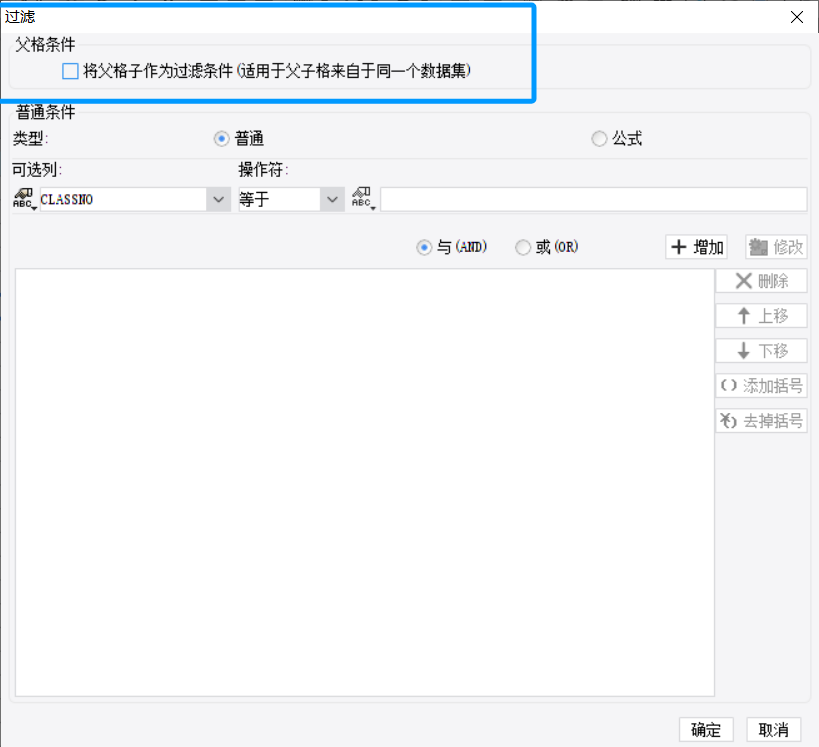The image size is (819, 747).
Task: Choose the 与 (AND) radio option
Action: (x=424, y=247)
